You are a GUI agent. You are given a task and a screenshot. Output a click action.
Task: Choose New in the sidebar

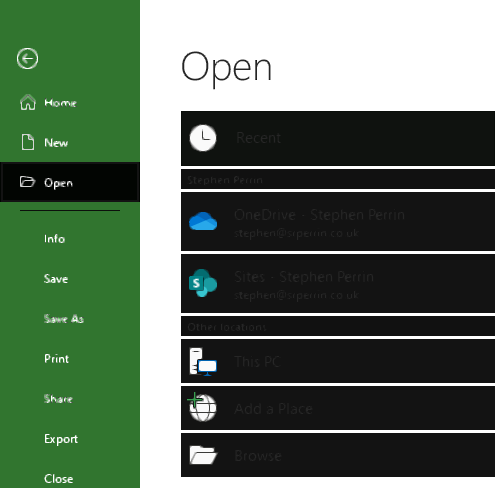point(70,142)
